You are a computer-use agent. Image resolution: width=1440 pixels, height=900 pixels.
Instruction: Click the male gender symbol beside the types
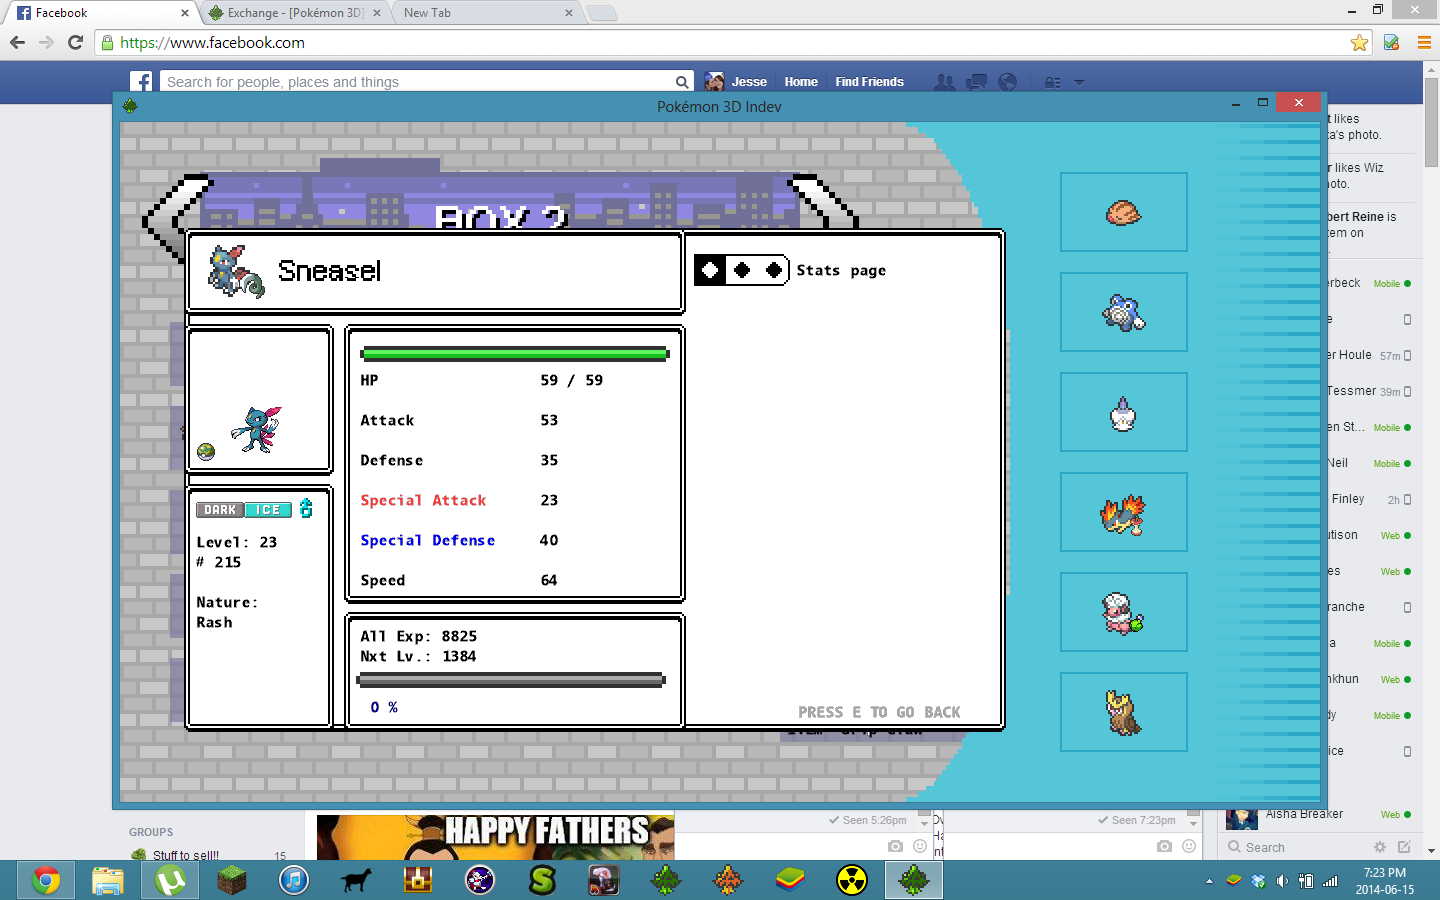pos(306,508)
